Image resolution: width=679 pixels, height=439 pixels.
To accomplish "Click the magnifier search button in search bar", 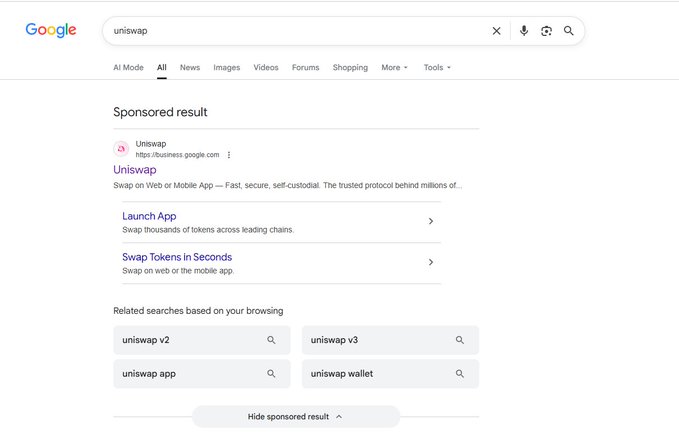I will (569, 31).
